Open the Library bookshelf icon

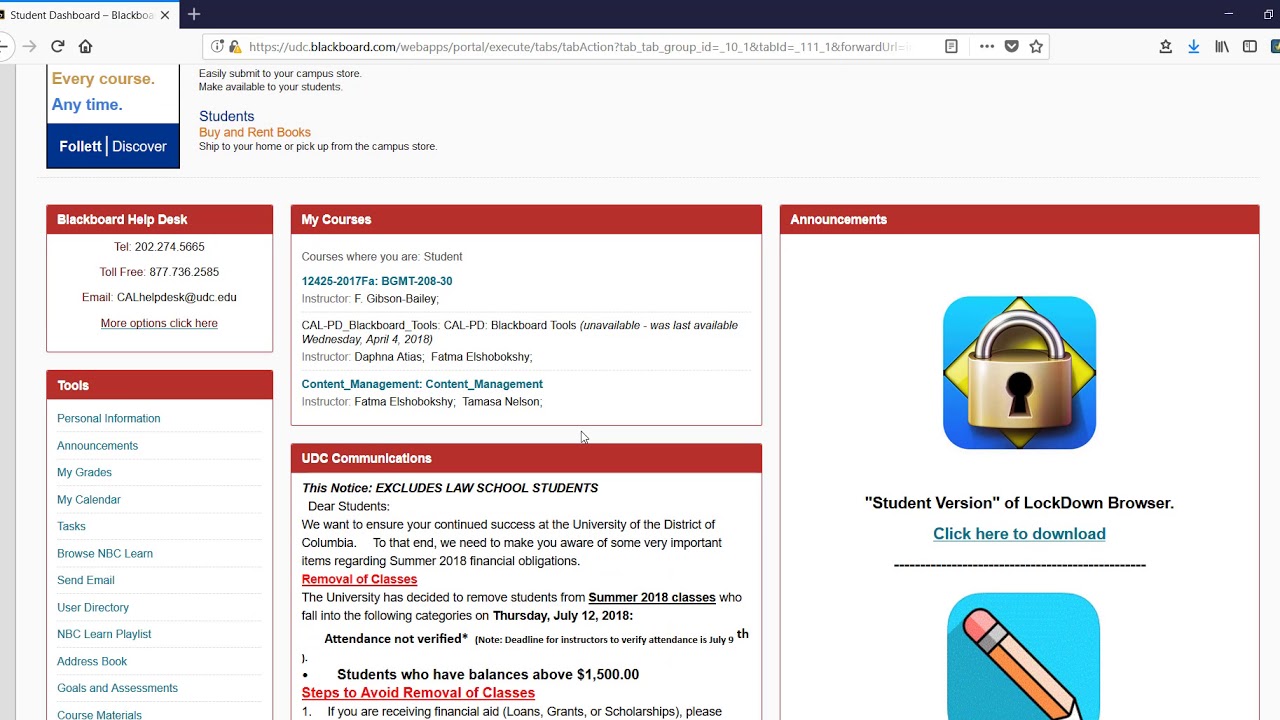coord(1222,46)
